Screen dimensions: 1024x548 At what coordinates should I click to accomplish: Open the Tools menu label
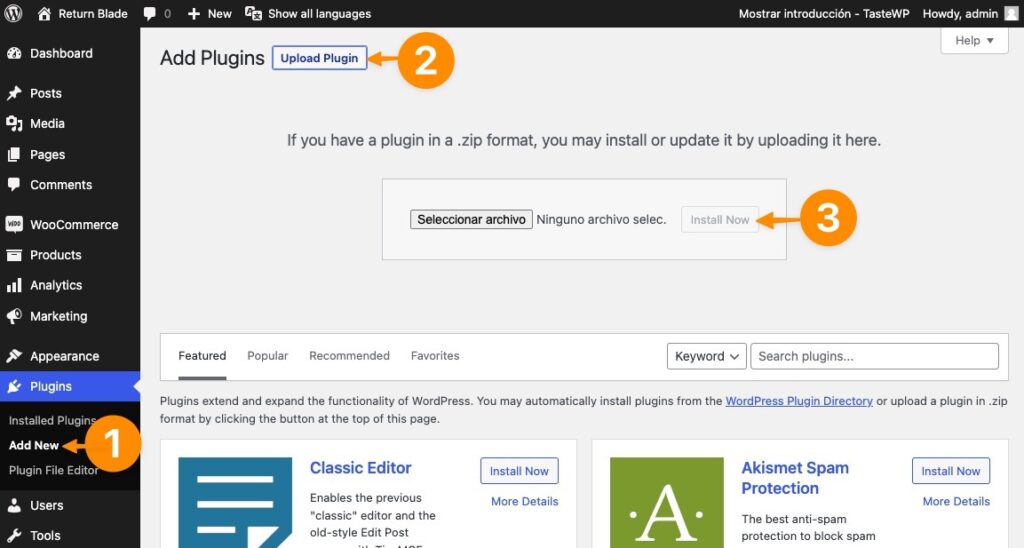45,536
